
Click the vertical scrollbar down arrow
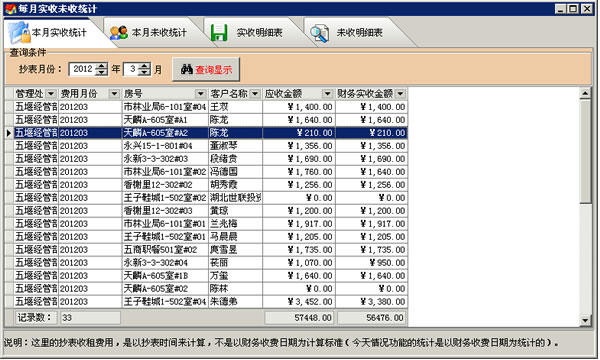(585, 320)
